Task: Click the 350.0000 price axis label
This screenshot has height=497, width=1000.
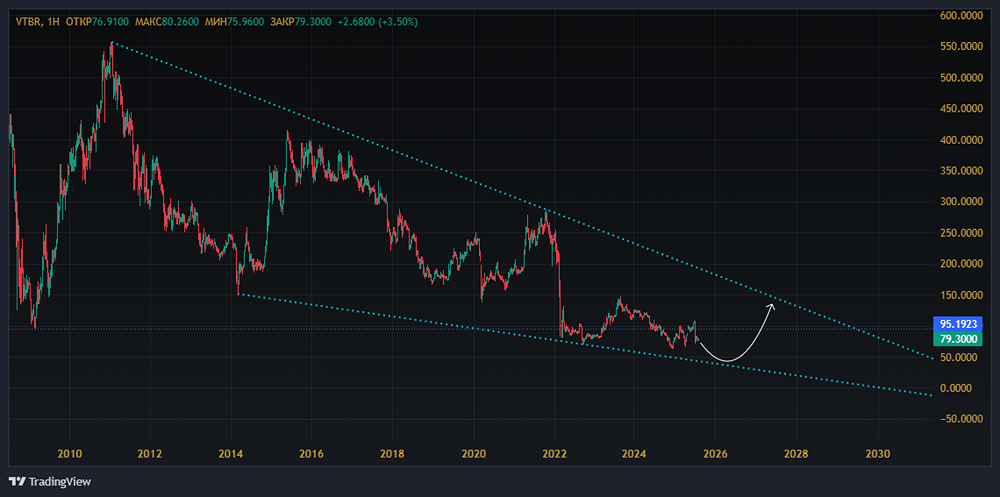Action: (x=960, y=171)
